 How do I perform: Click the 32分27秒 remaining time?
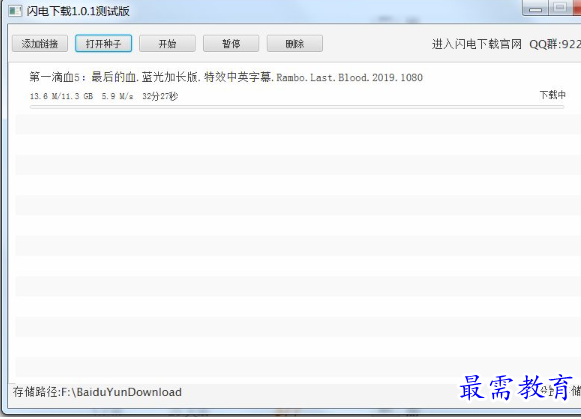(x=160, y=96)
